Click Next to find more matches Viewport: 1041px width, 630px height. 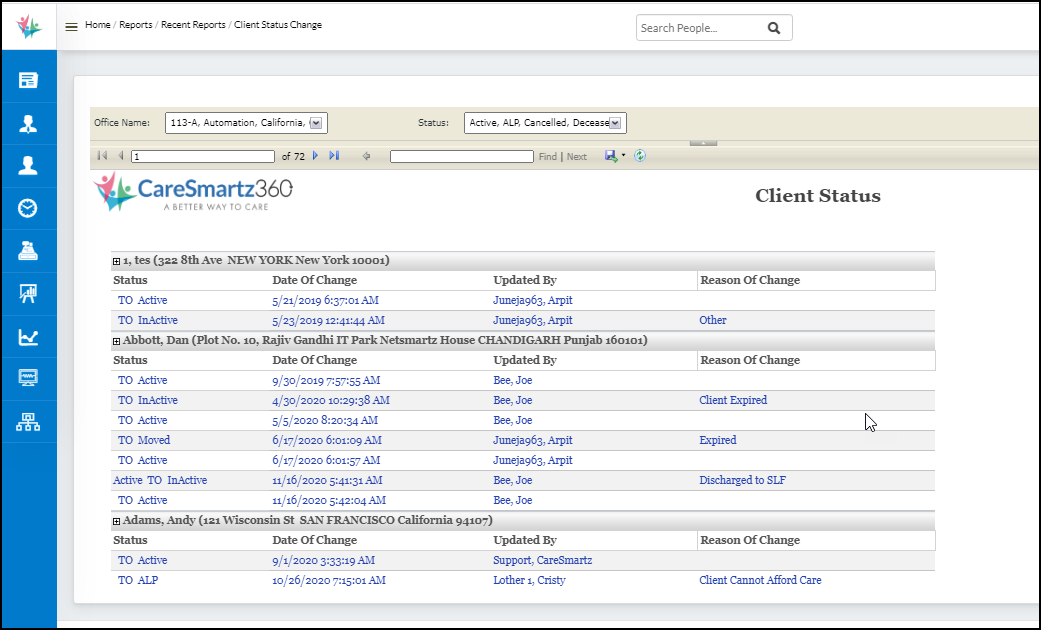coord(576,156)
